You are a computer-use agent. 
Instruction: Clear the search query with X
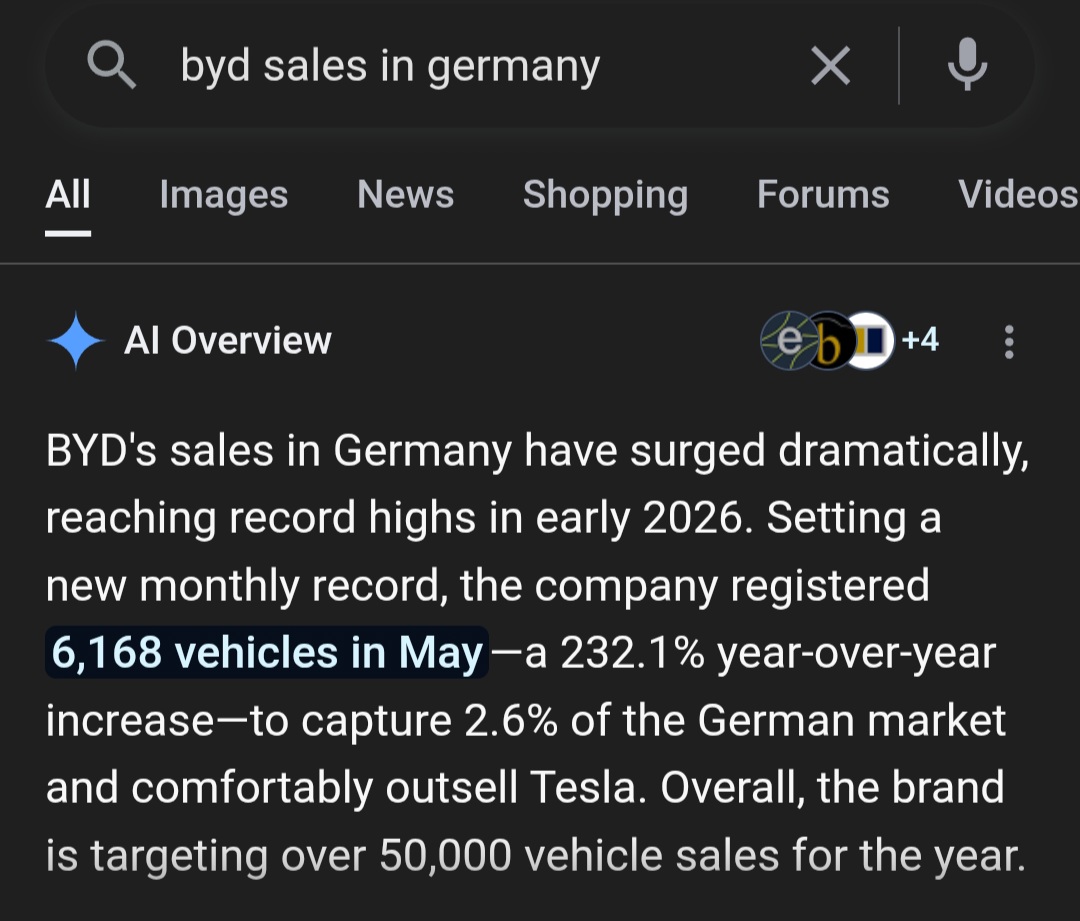[x=831, y=66]
